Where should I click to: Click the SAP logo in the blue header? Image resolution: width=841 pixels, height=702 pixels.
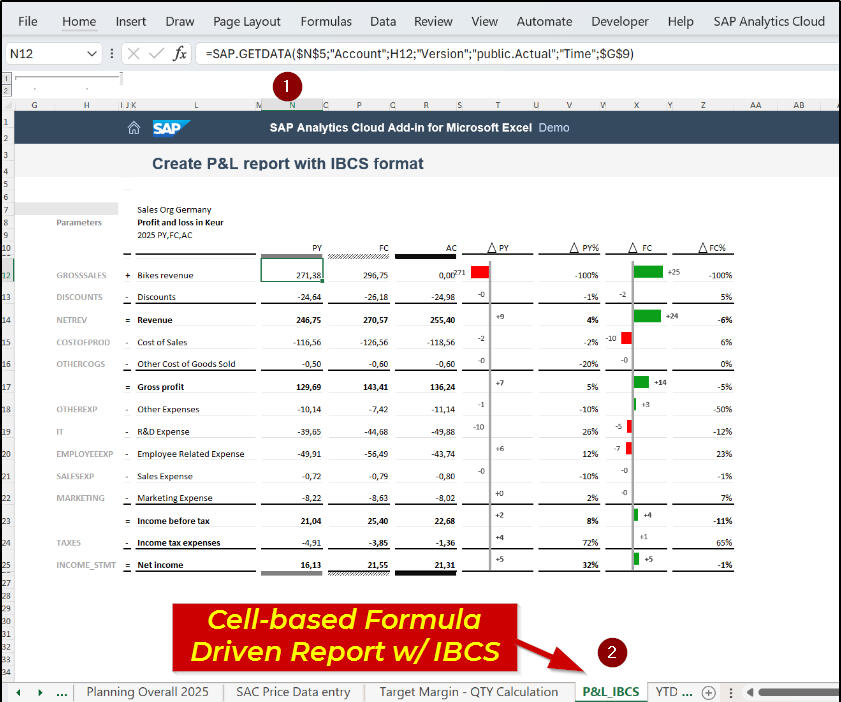(171, 127)
